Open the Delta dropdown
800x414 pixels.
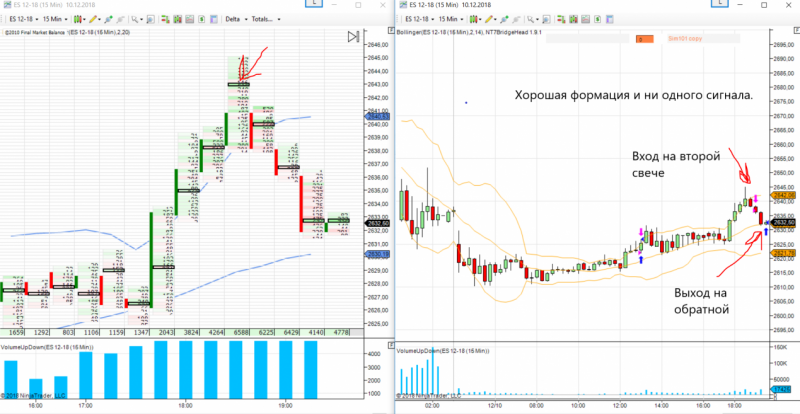236,19
